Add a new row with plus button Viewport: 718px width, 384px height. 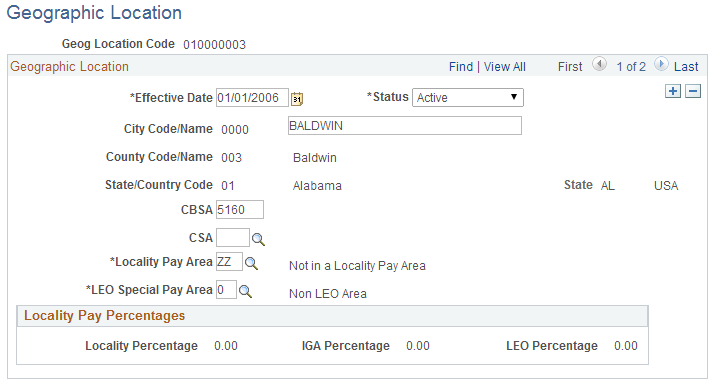coord(673,91)
